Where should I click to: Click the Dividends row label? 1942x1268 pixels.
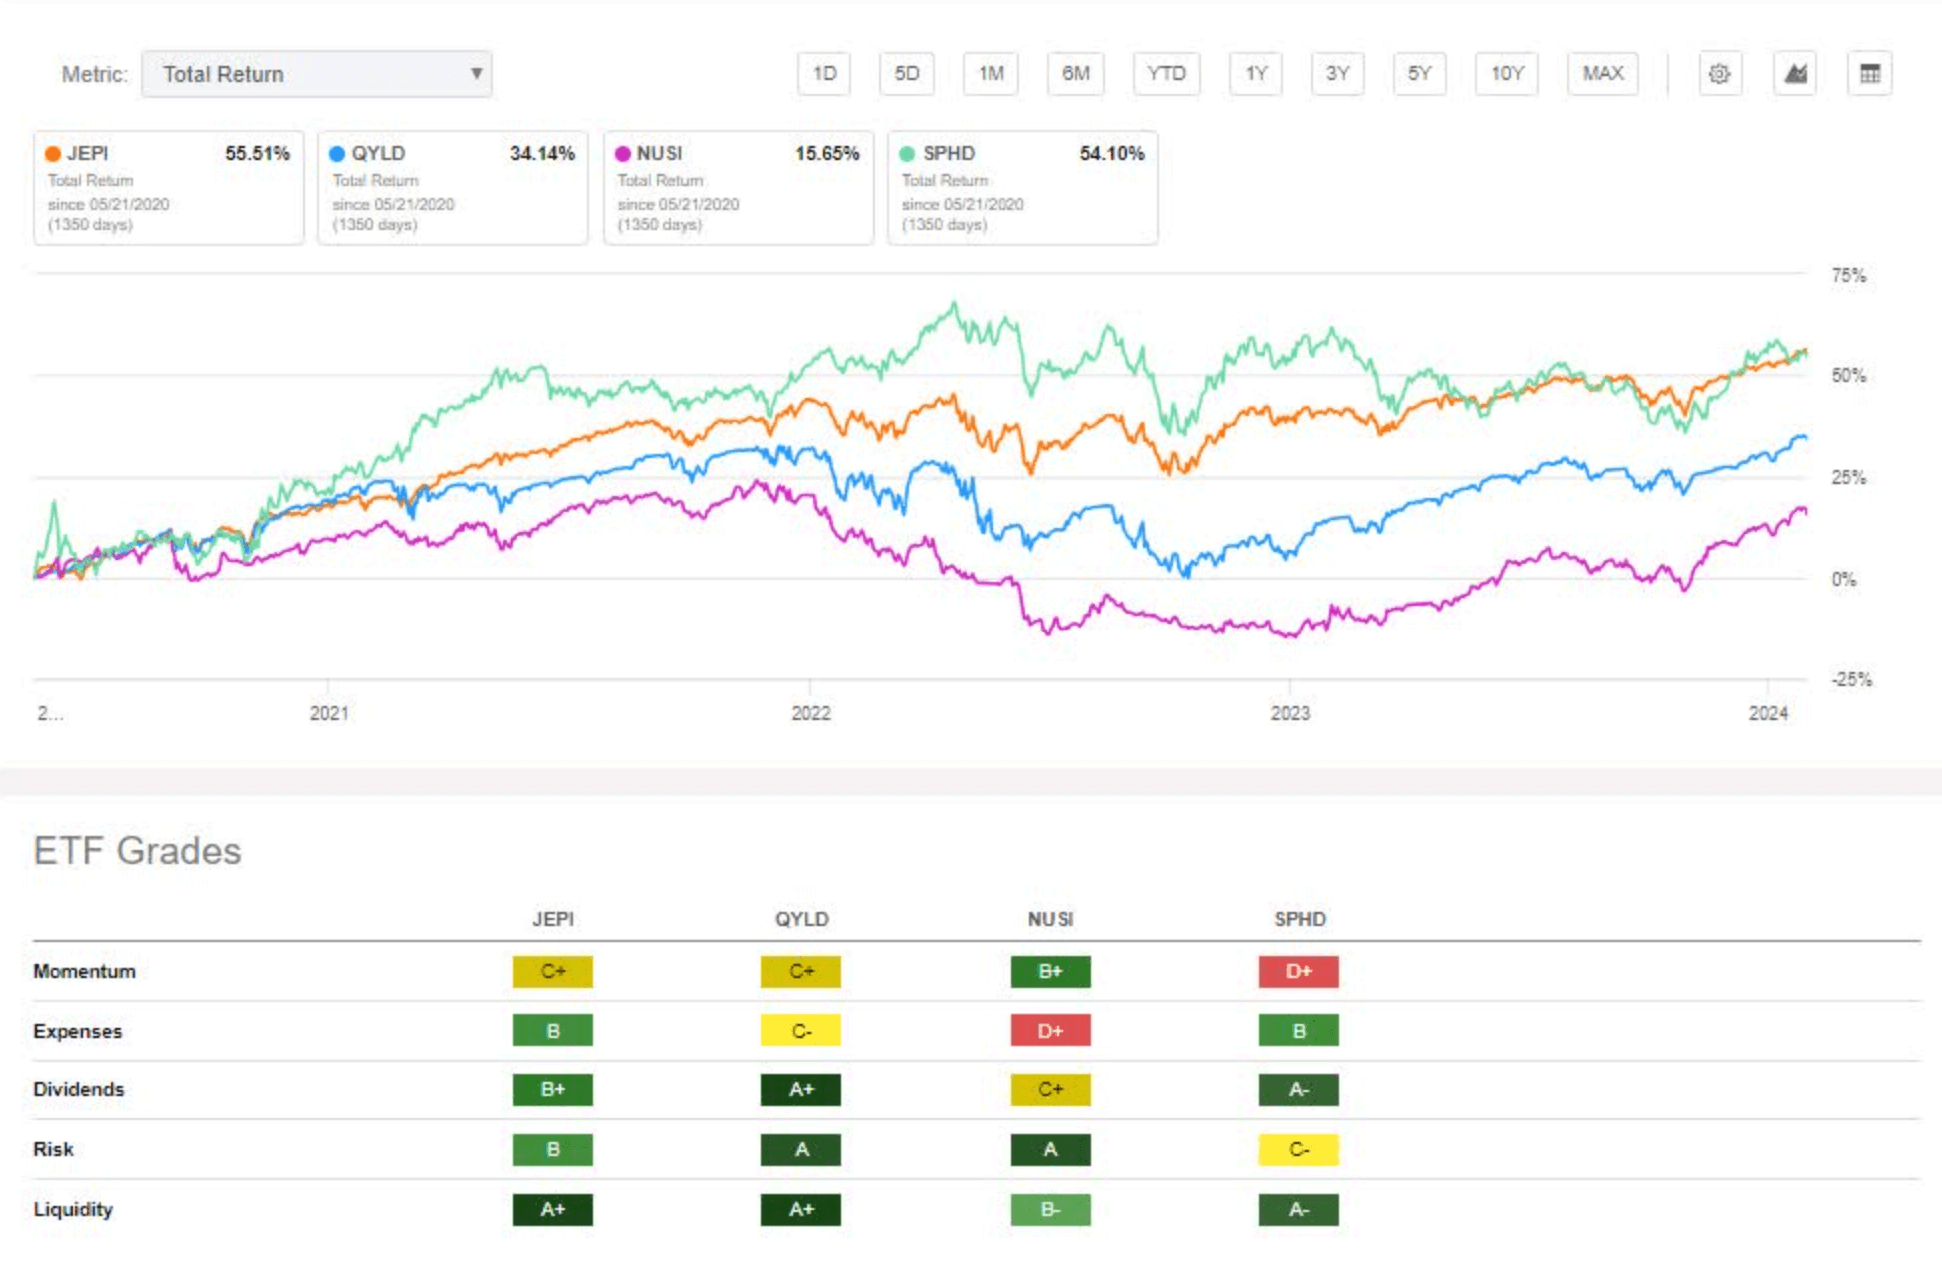pyautogui.click(x=78, y=1089)
